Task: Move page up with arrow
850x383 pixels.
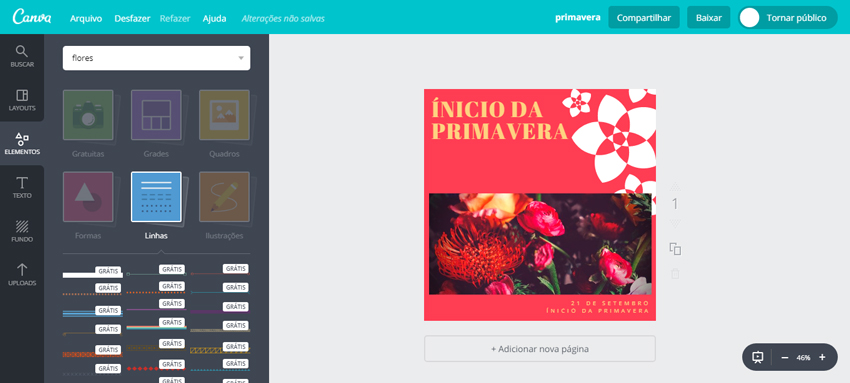Action: (675, 187)
